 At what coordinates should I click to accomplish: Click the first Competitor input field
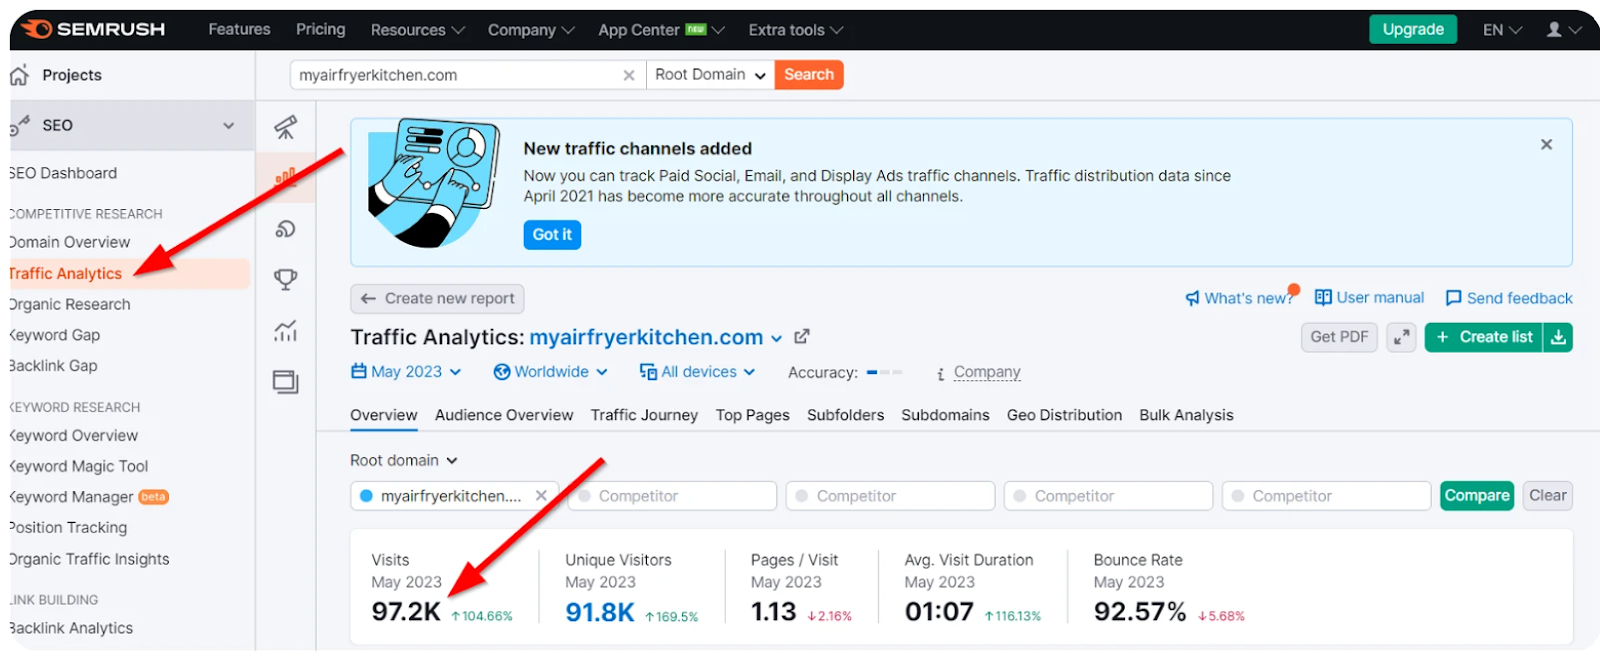pyautogui.click(x=672, y=495)
